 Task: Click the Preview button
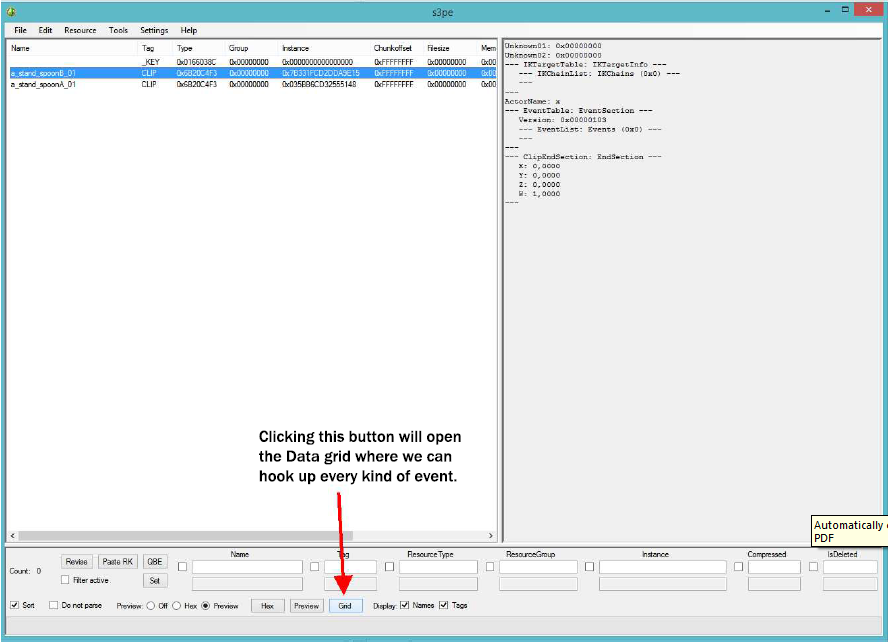tap(306, 605)
